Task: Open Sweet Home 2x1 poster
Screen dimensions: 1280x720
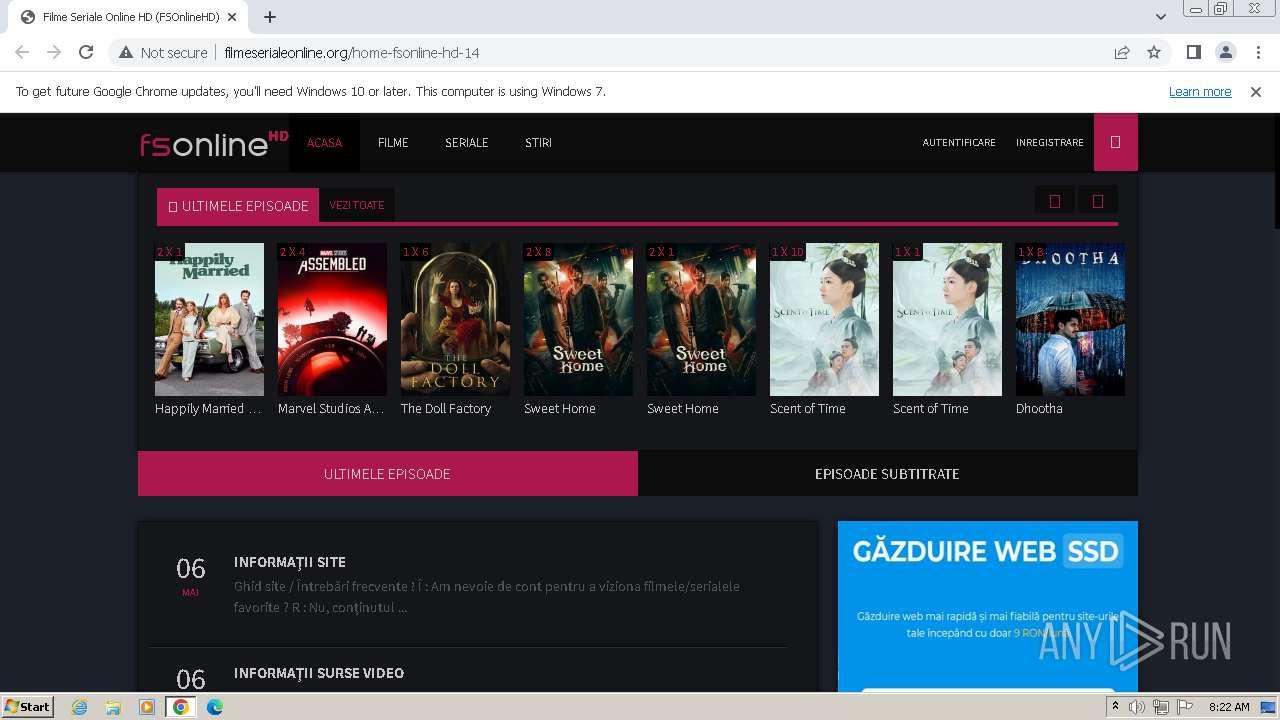Action: point(701,319)
